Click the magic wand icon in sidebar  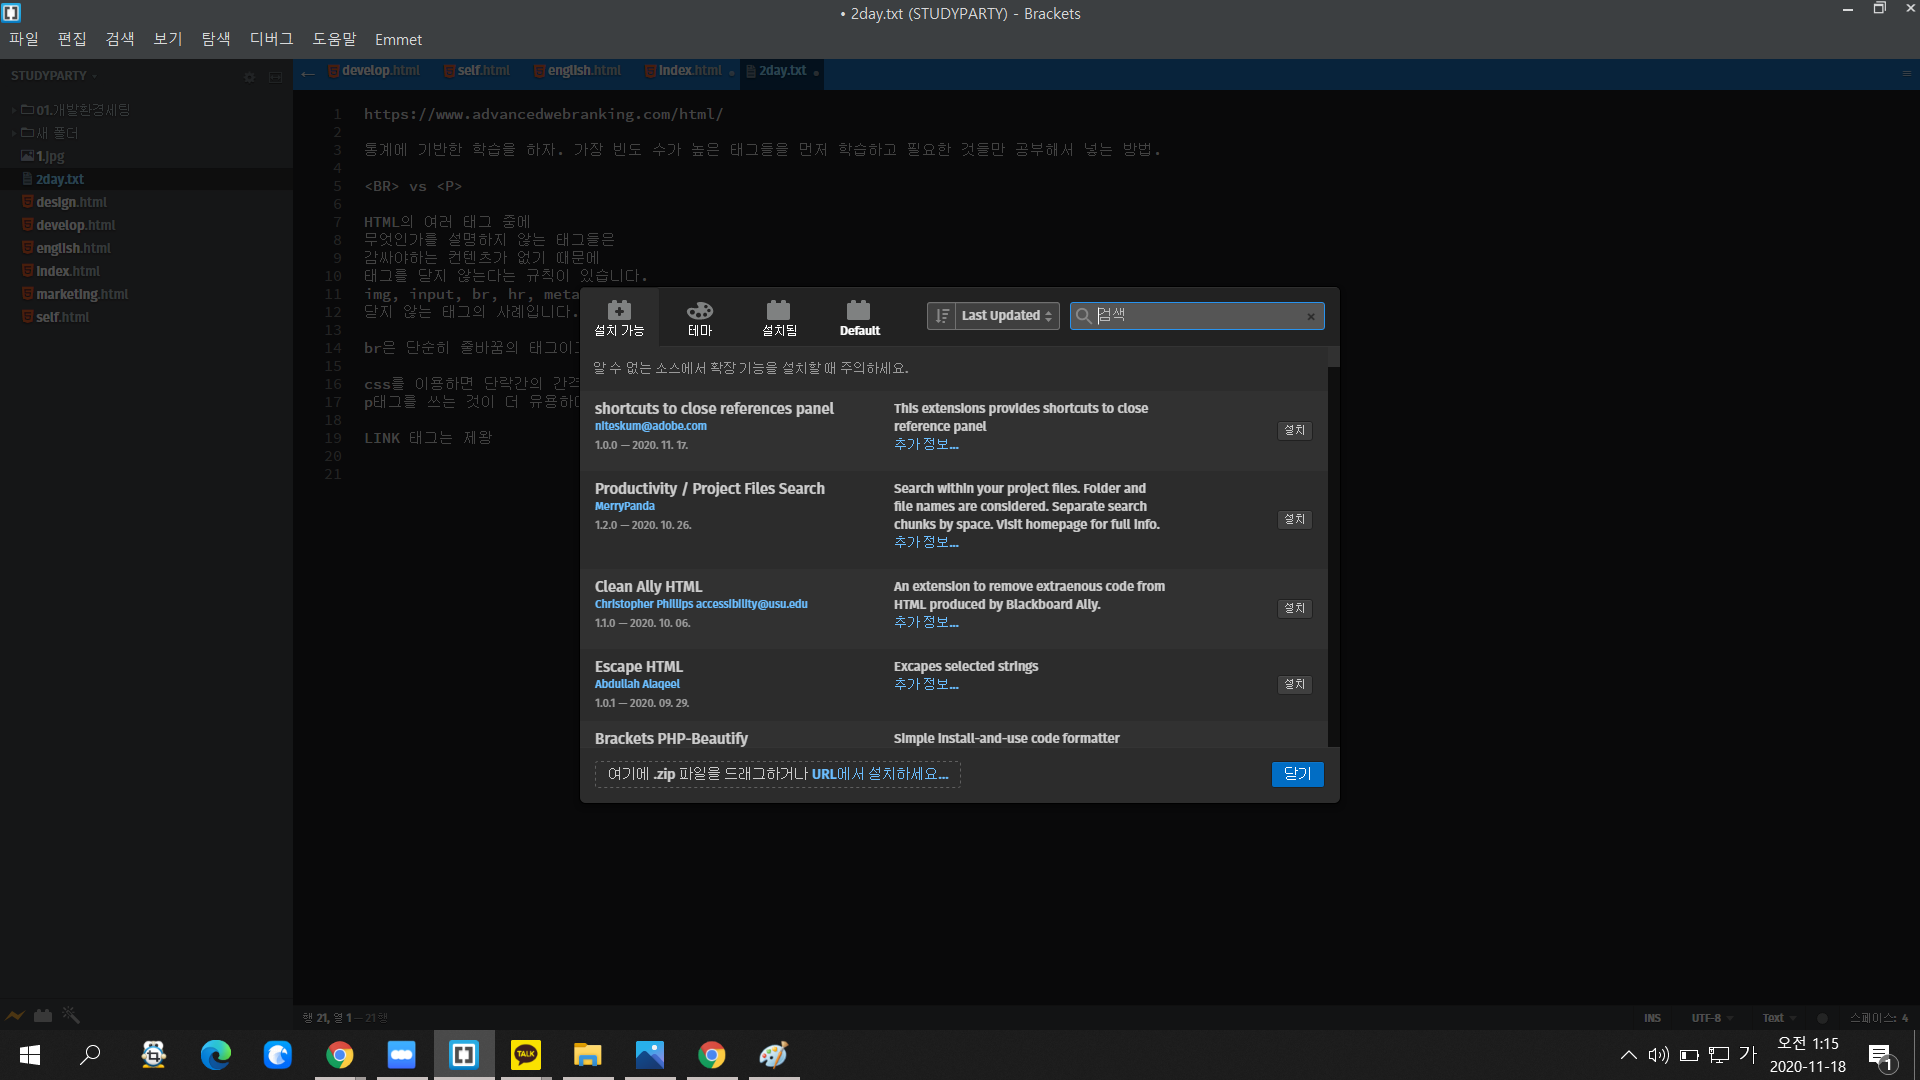tap(70, 1015)
